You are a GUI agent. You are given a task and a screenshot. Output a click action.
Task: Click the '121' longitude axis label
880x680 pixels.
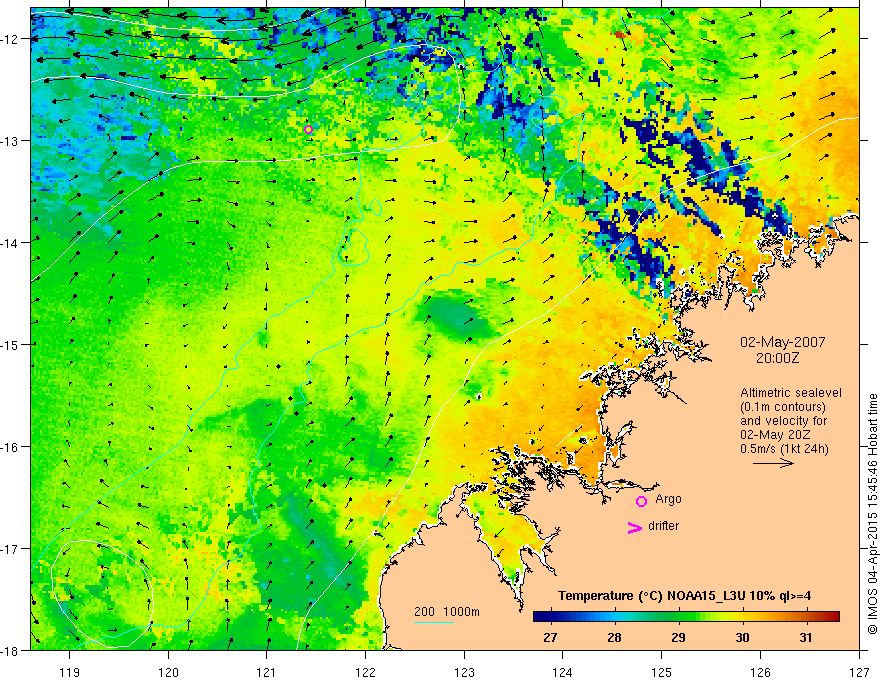point(267,672)
